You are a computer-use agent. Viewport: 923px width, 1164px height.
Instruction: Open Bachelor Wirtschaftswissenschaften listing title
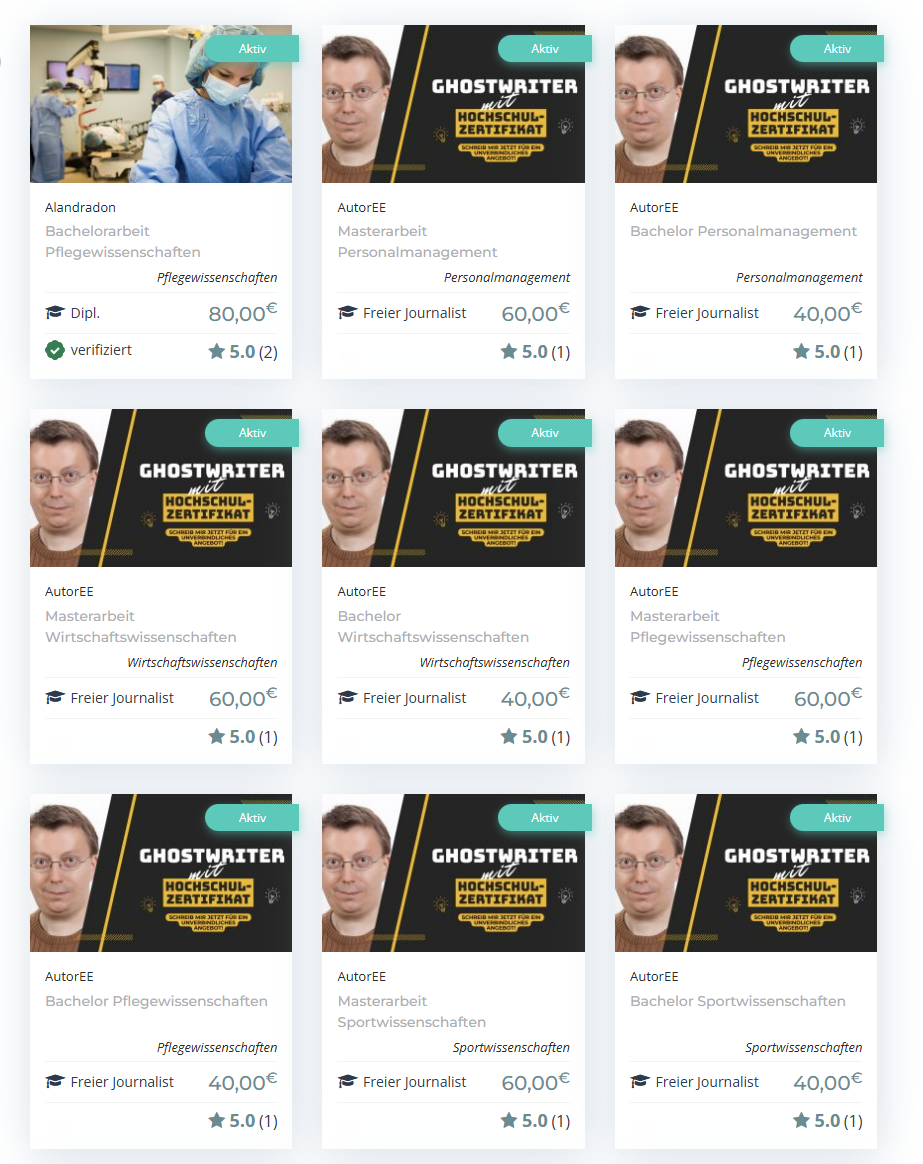[x=433, y=627]
